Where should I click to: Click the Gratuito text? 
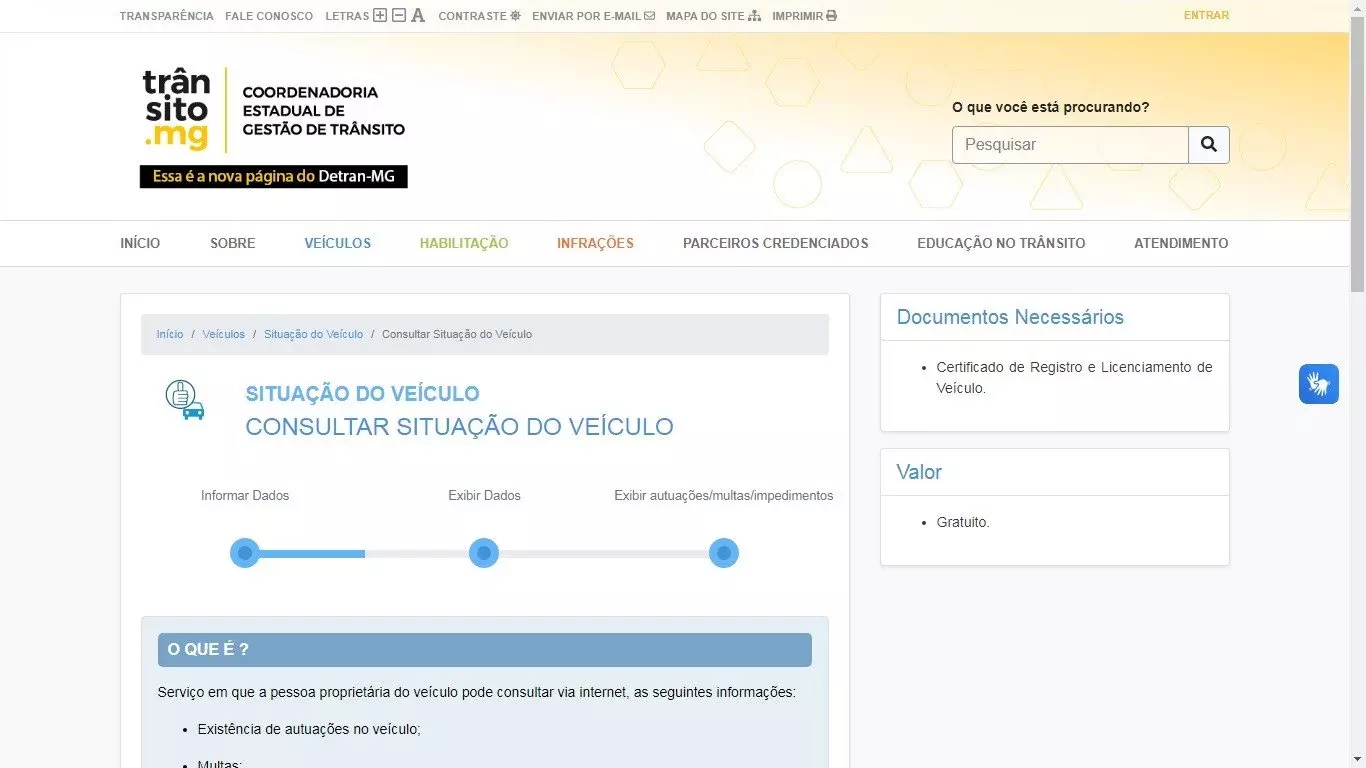point(963,522)
